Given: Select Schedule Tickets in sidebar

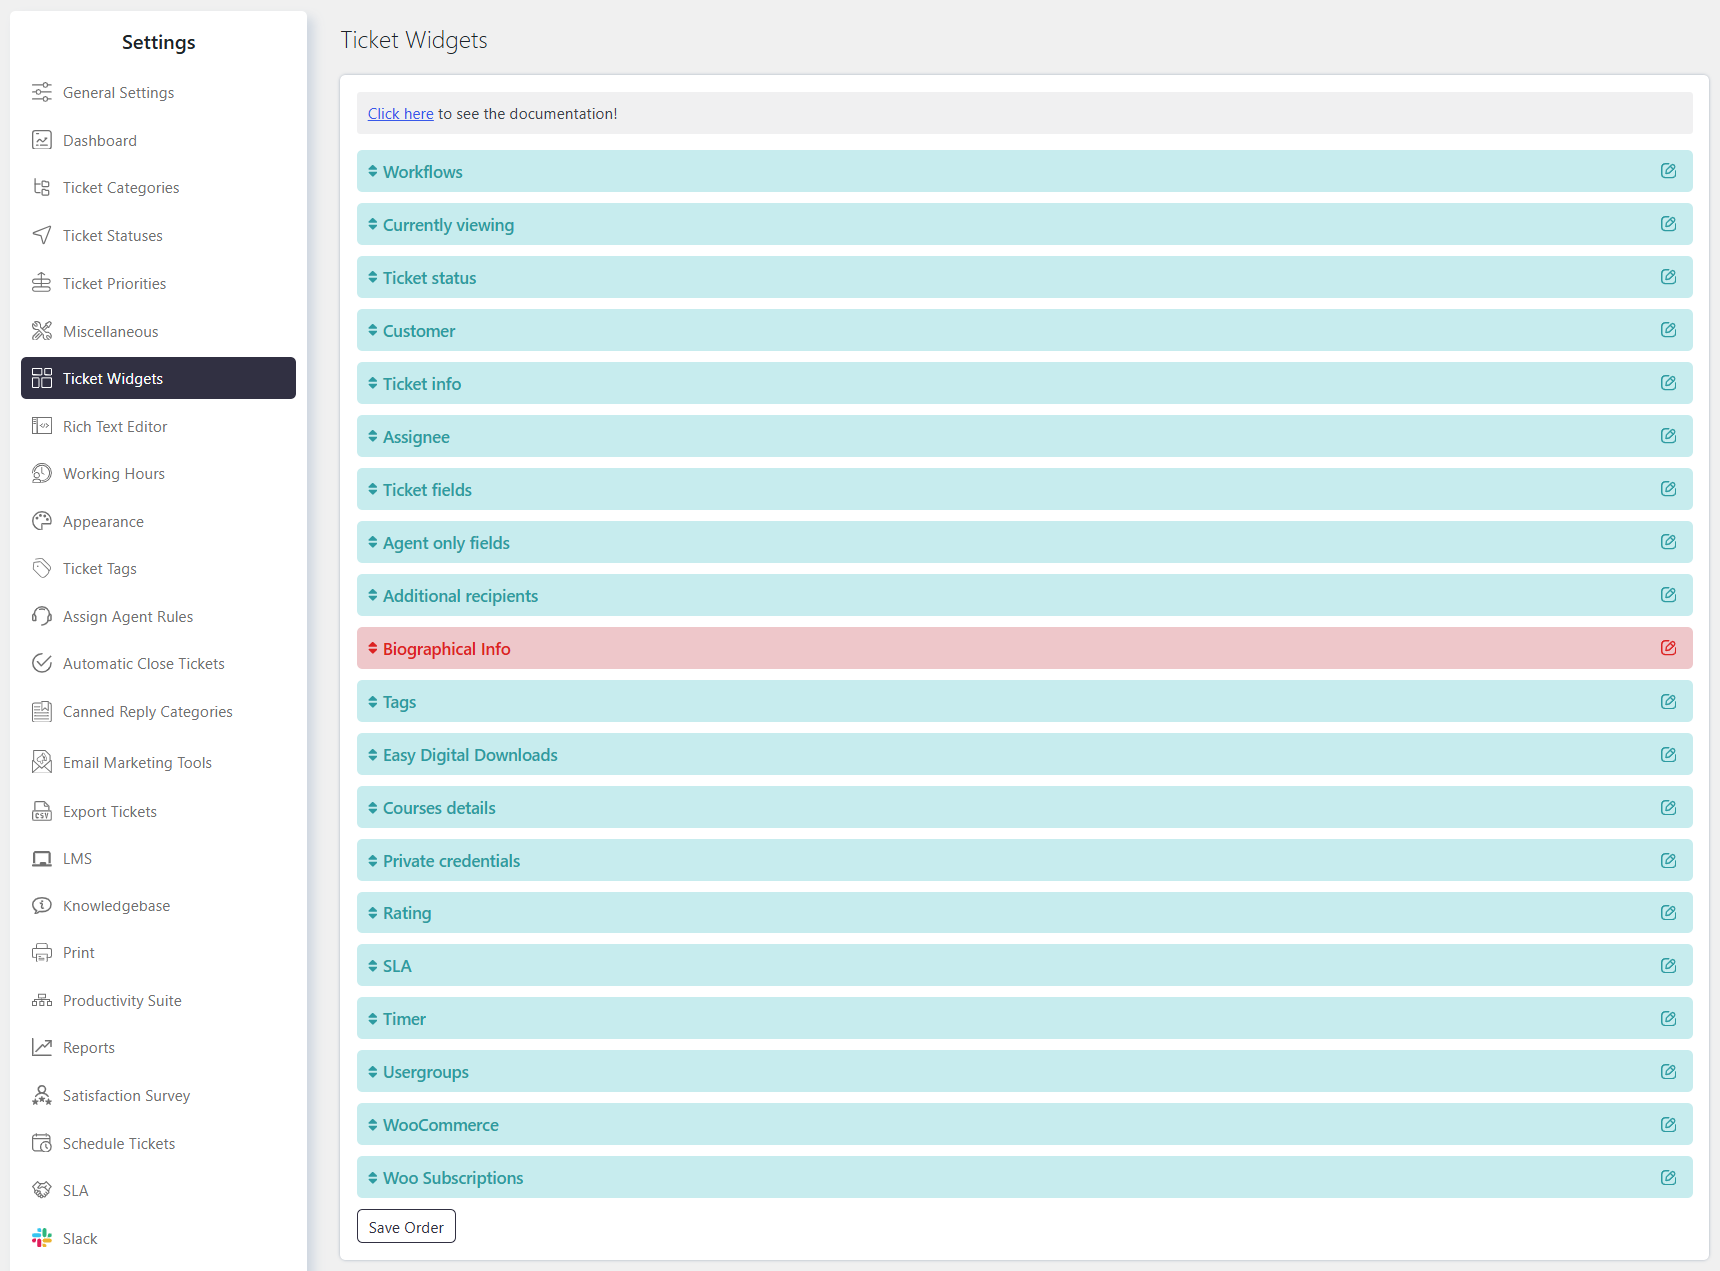Looking at the screenshot, I should 158,1144.
